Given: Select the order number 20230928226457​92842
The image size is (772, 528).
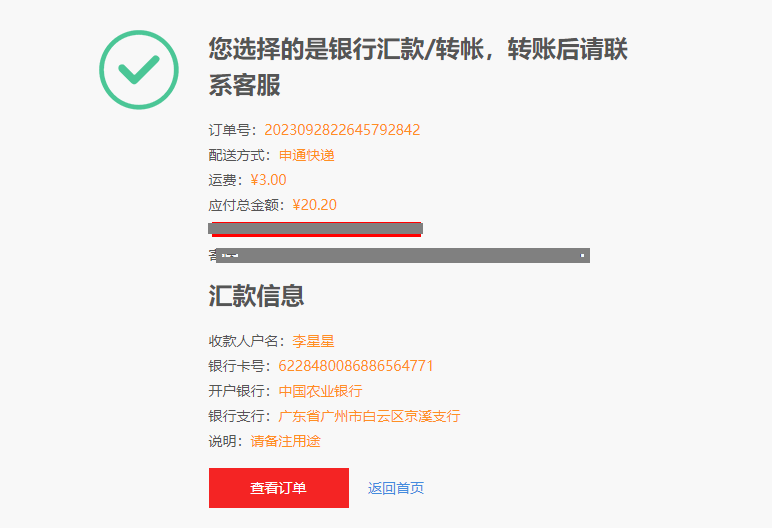Looking at the screenshot, I should tap(342, 130).
